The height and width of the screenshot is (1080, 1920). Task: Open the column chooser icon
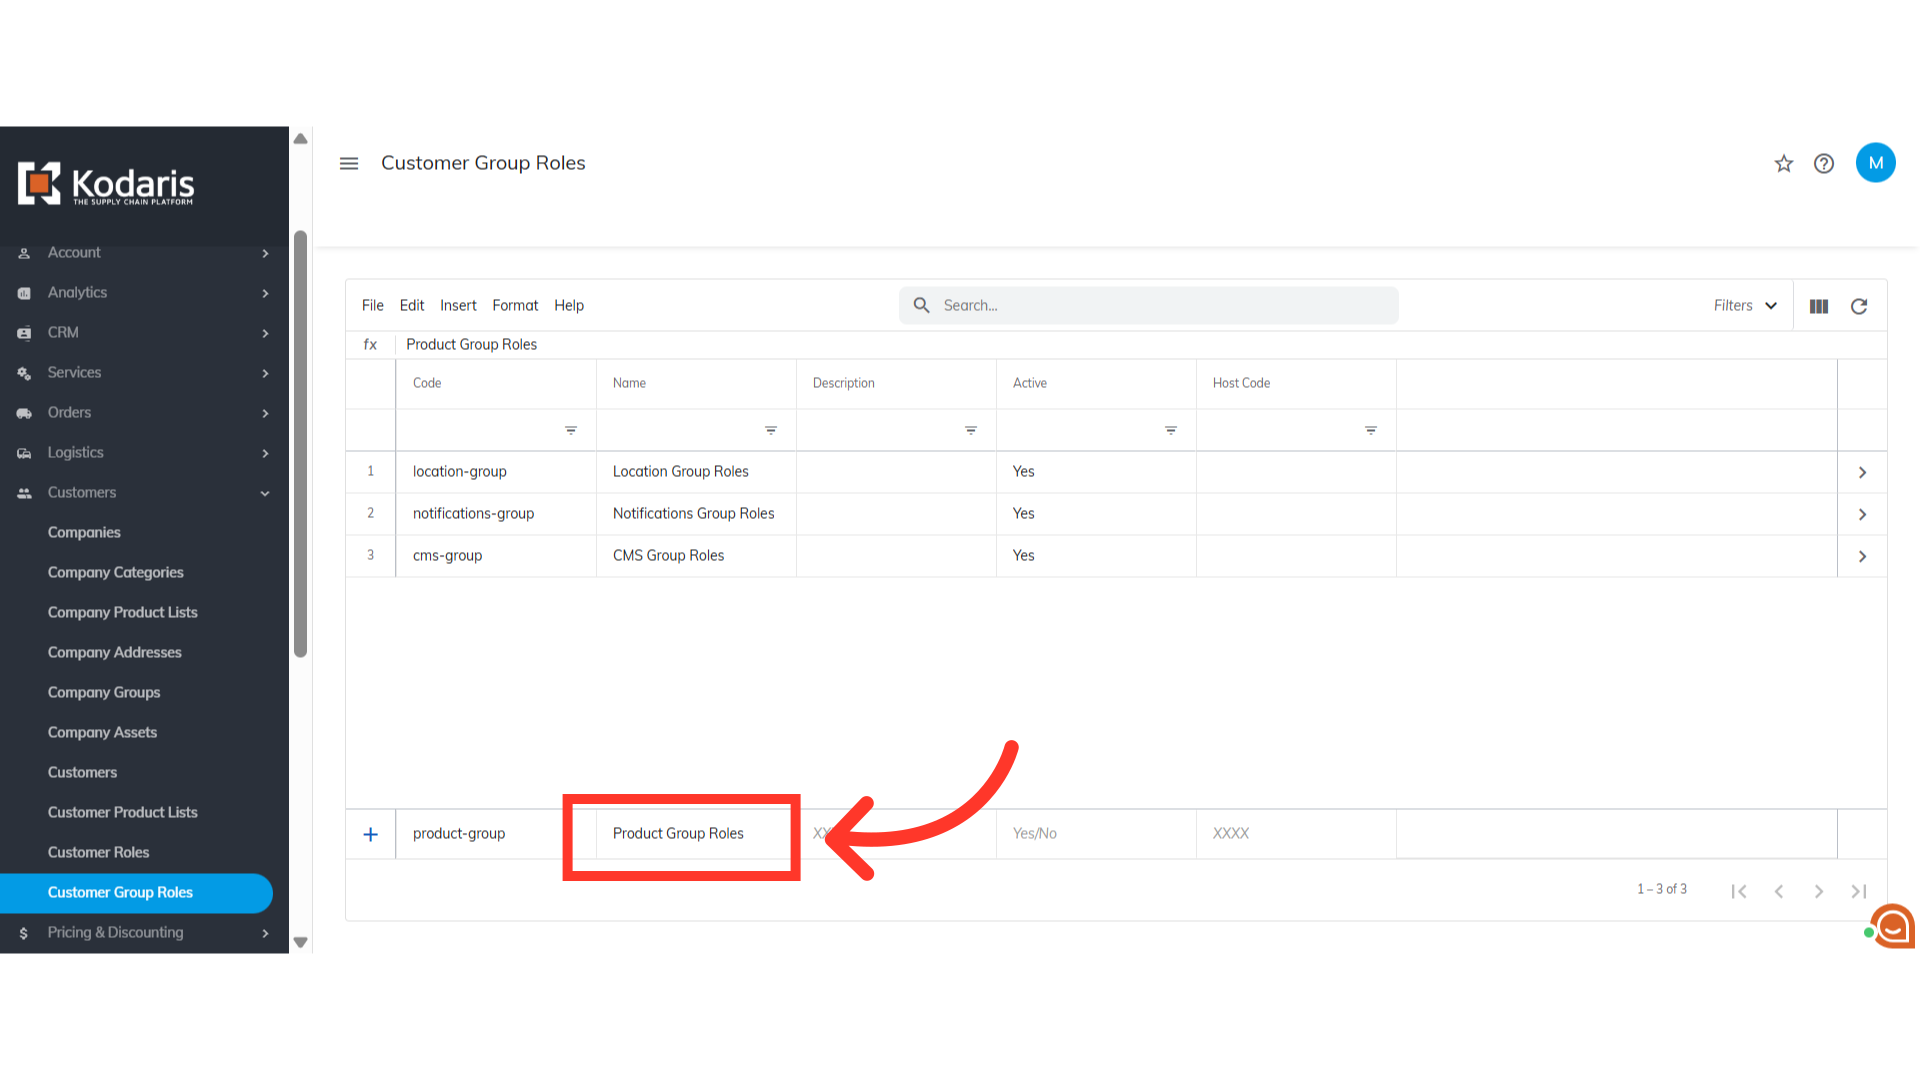pyautogui.click(x=1818, y=306)
